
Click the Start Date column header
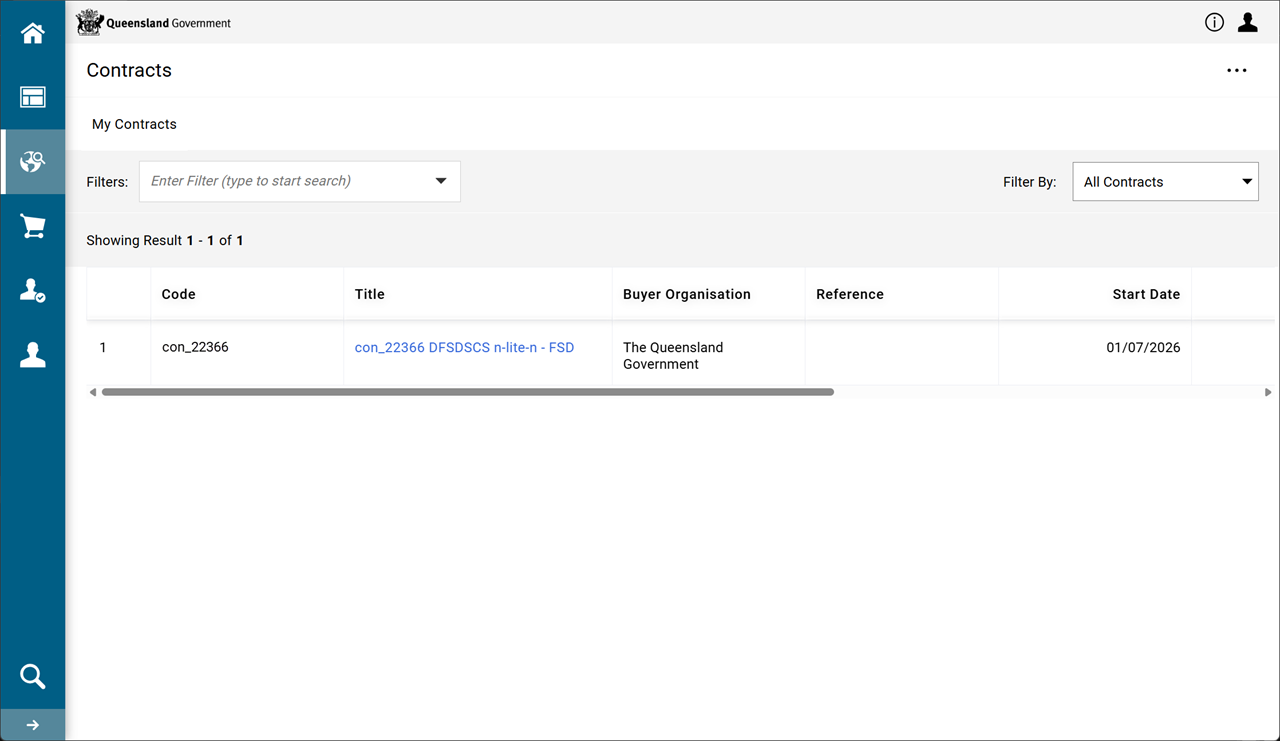tap(1145, 294)
